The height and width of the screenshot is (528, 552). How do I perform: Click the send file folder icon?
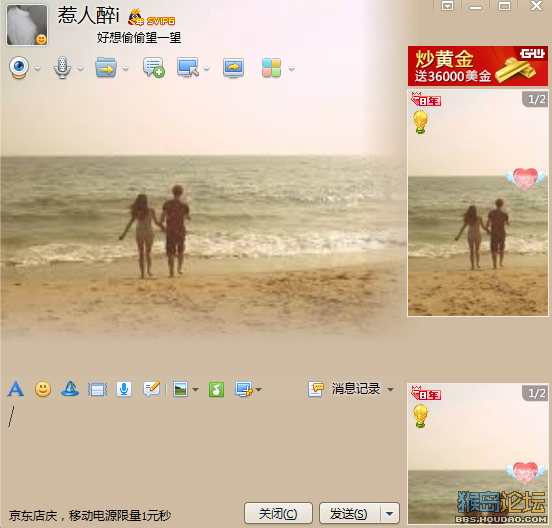[x=106, y=67]
